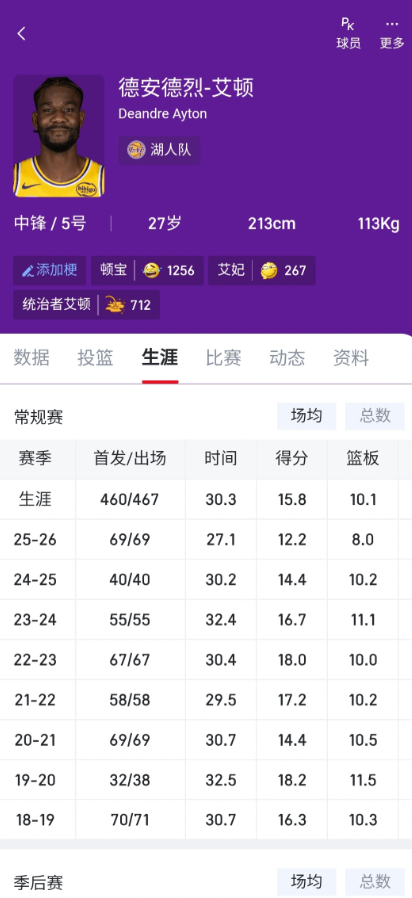
Task: Switch to the 数据 tab
Action: tap(32, 359)
